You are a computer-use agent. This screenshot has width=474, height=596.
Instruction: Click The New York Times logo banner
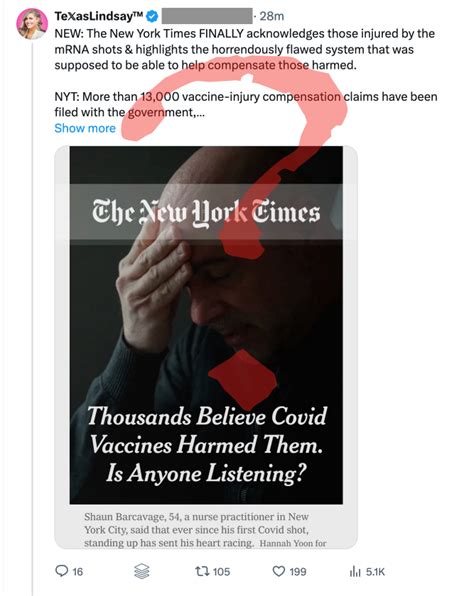(x=206, y=212)
